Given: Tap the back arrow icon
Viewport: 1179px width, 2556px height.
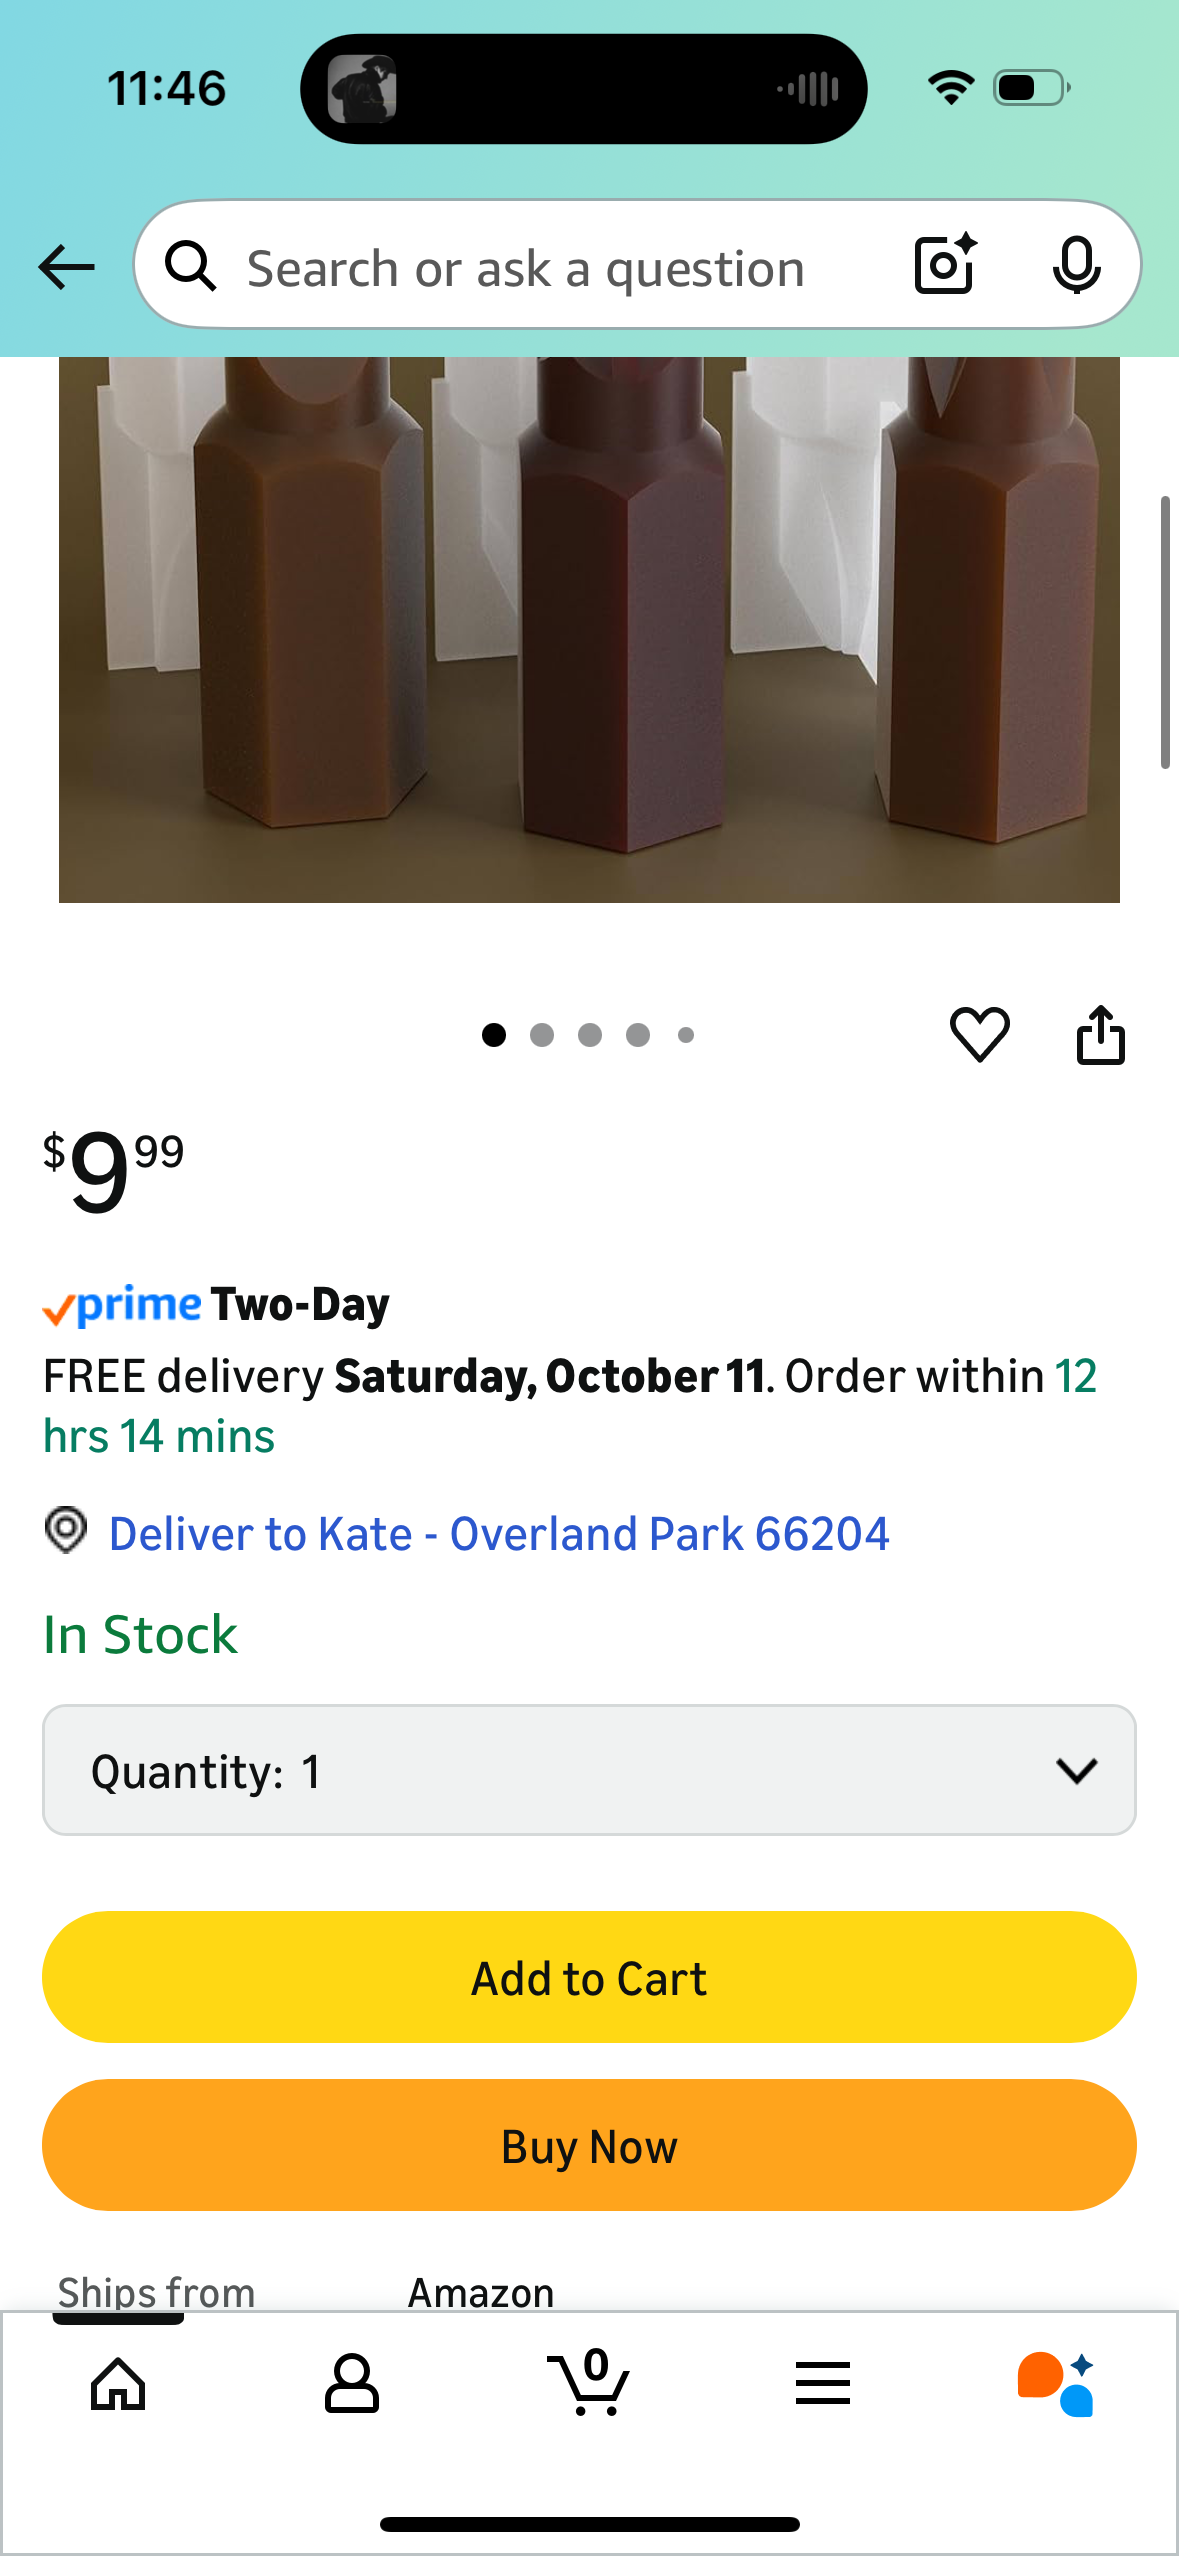Looking at the screenshot, I should click(67, 267).
